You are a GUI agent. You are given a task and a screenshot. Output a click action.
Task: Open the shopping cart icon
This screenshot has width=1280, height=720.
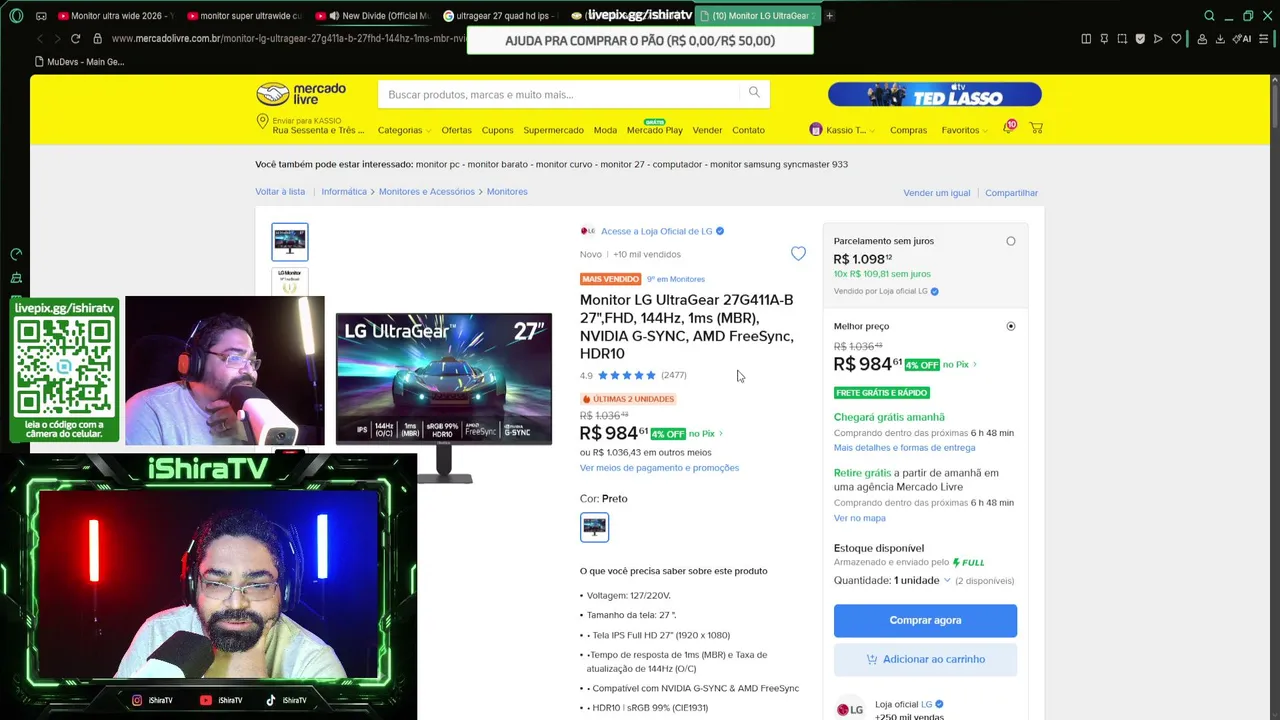(x=1036, y=129)
